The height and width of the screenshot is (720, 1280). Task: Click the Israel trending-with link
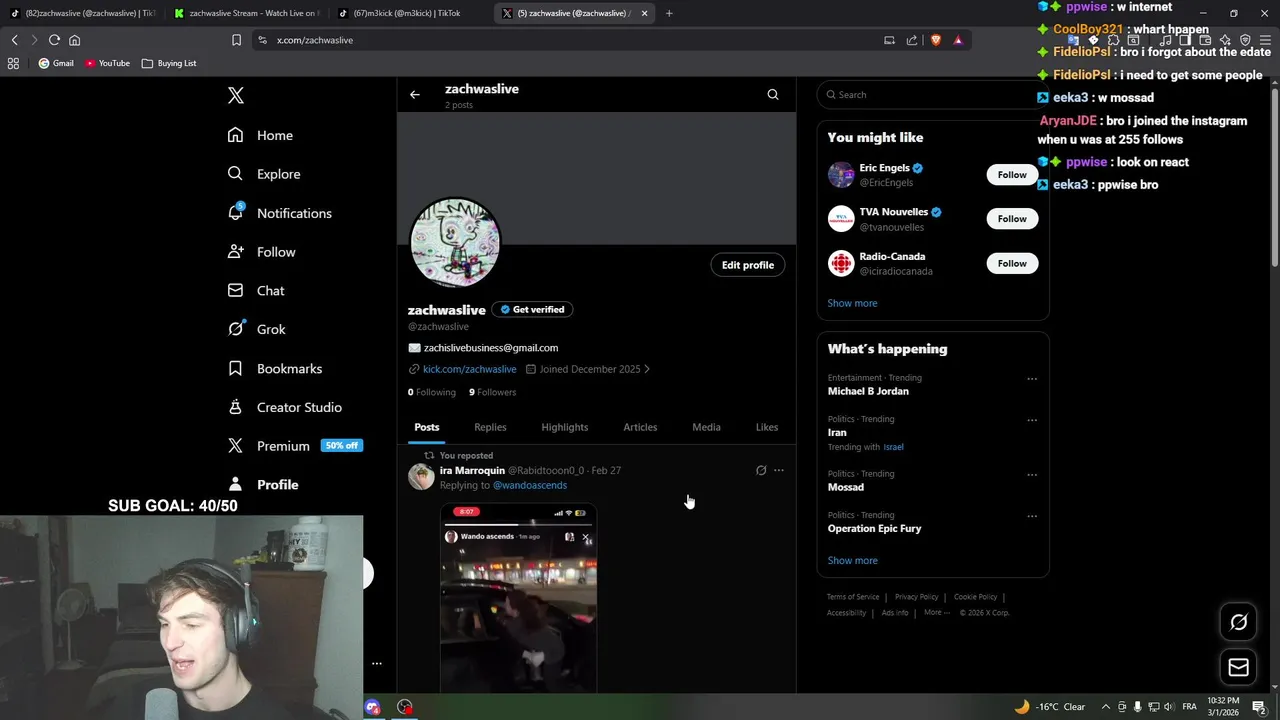[x=893, y=447]
